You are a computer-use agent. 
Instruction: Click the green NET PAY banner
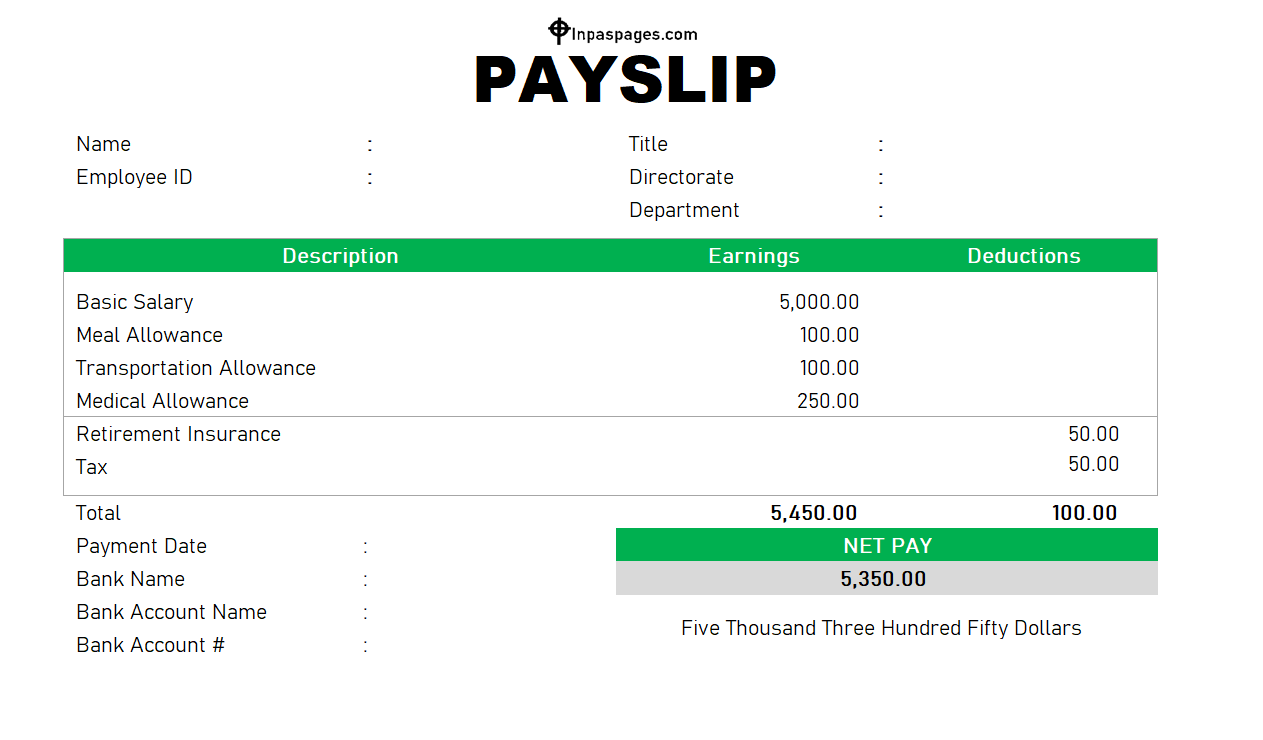point(887,546)
